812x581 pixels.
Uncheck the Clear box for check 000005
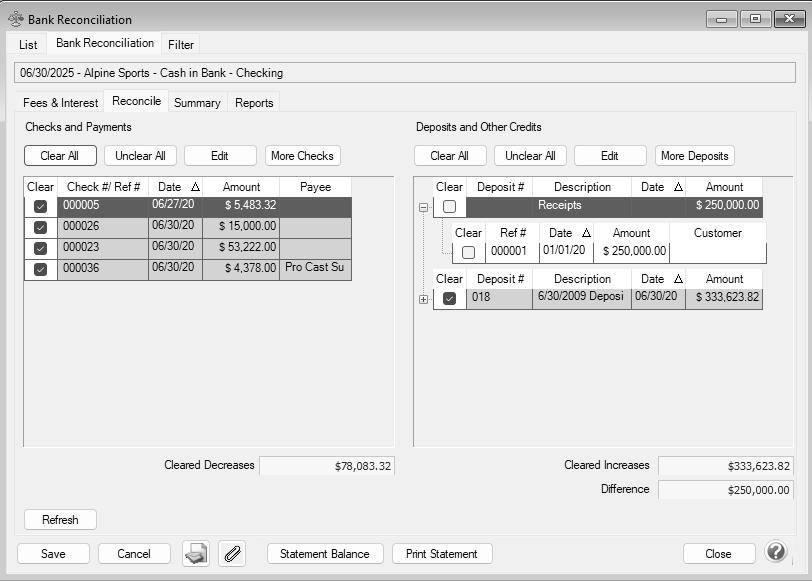(x=40, y=206)
